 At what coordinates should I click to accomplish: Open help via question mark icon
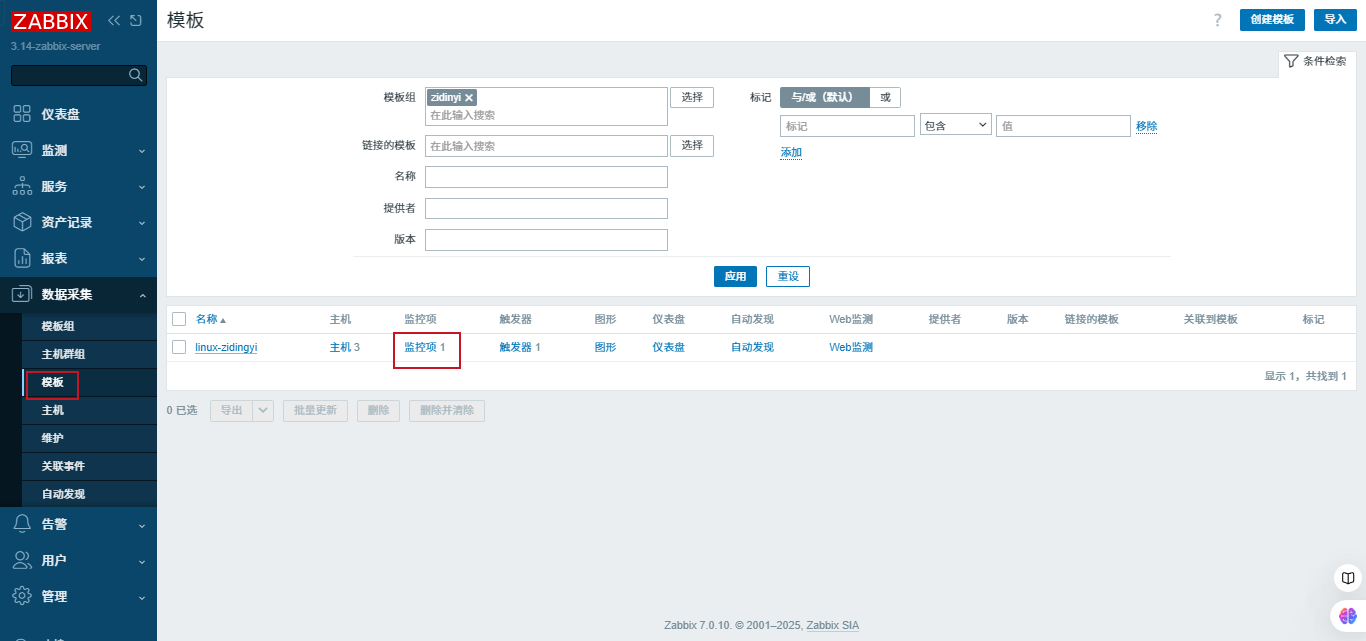coord(1217,20)
